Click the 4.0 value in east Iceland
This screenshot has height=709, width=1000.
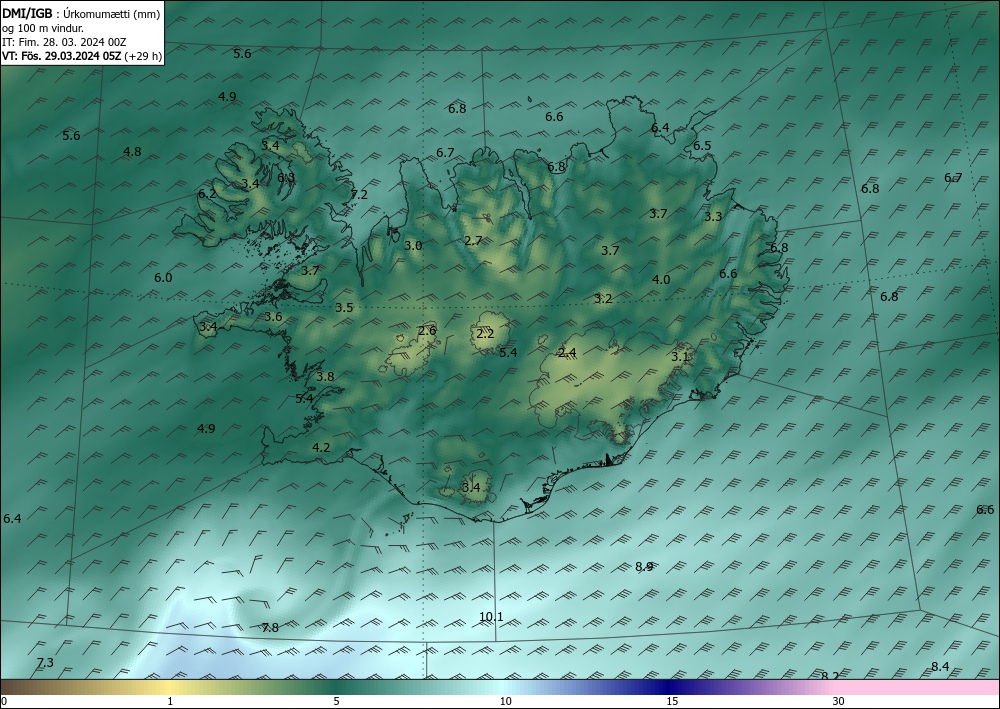click(661, 279)
